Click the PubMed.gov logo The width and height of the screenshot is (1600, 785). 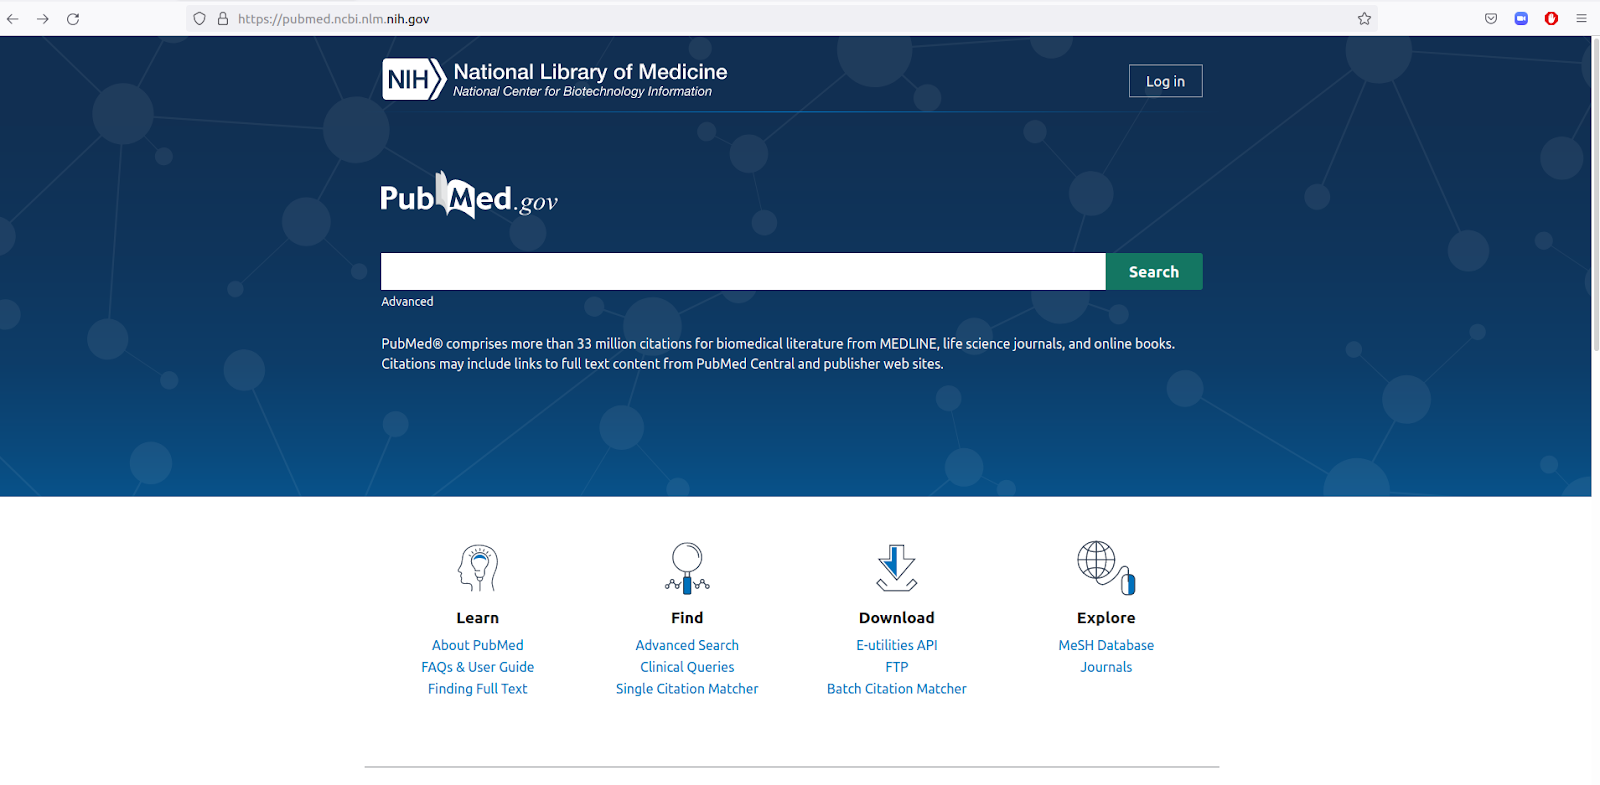[x=469, y=196]
